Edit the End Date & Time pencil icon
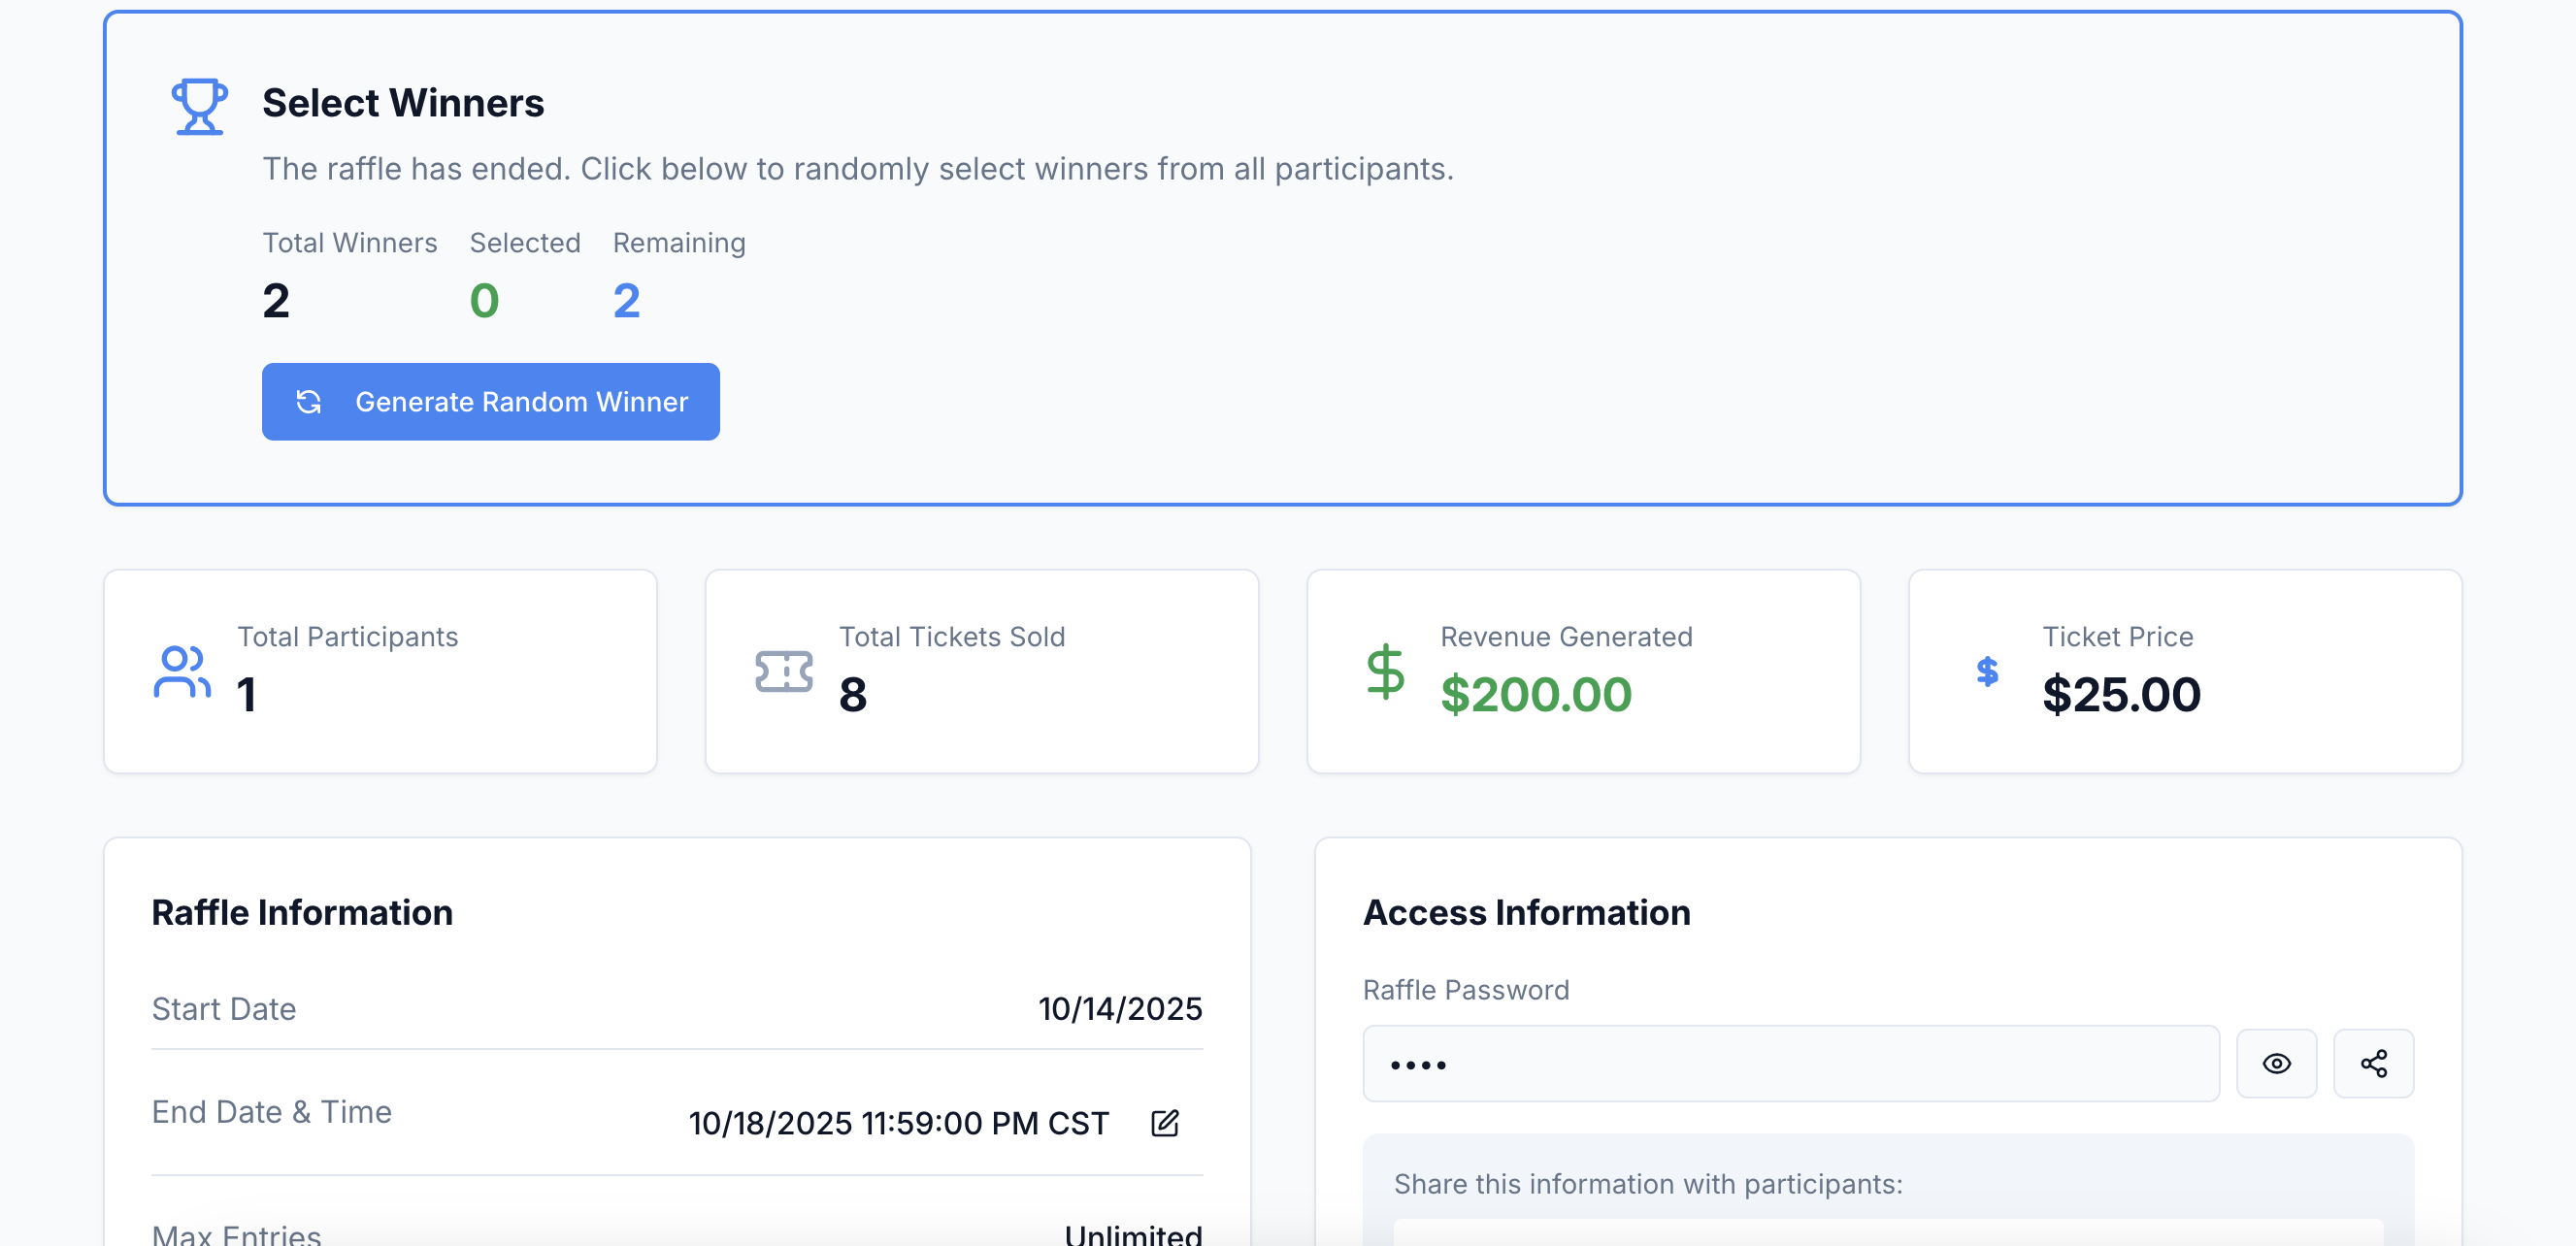The width and height of the screenshot is (2576, 1246). 1164,1123
